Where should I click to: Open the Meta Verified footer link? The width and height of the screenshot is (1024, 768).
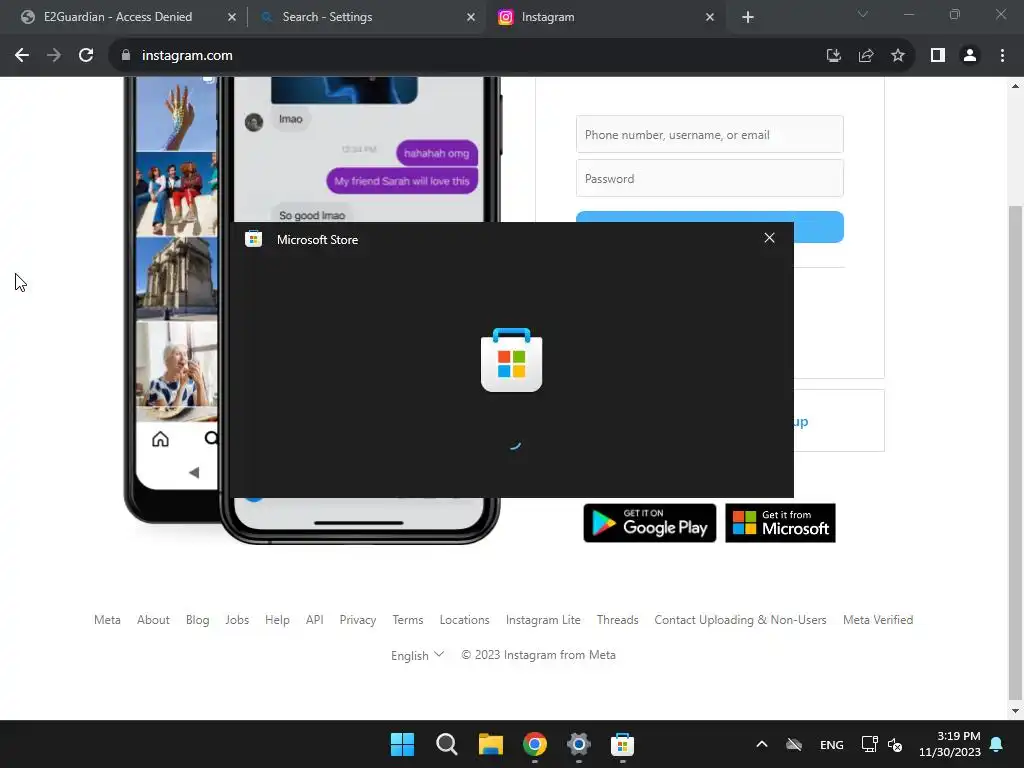pyautogui.click(x=878, y=620)
